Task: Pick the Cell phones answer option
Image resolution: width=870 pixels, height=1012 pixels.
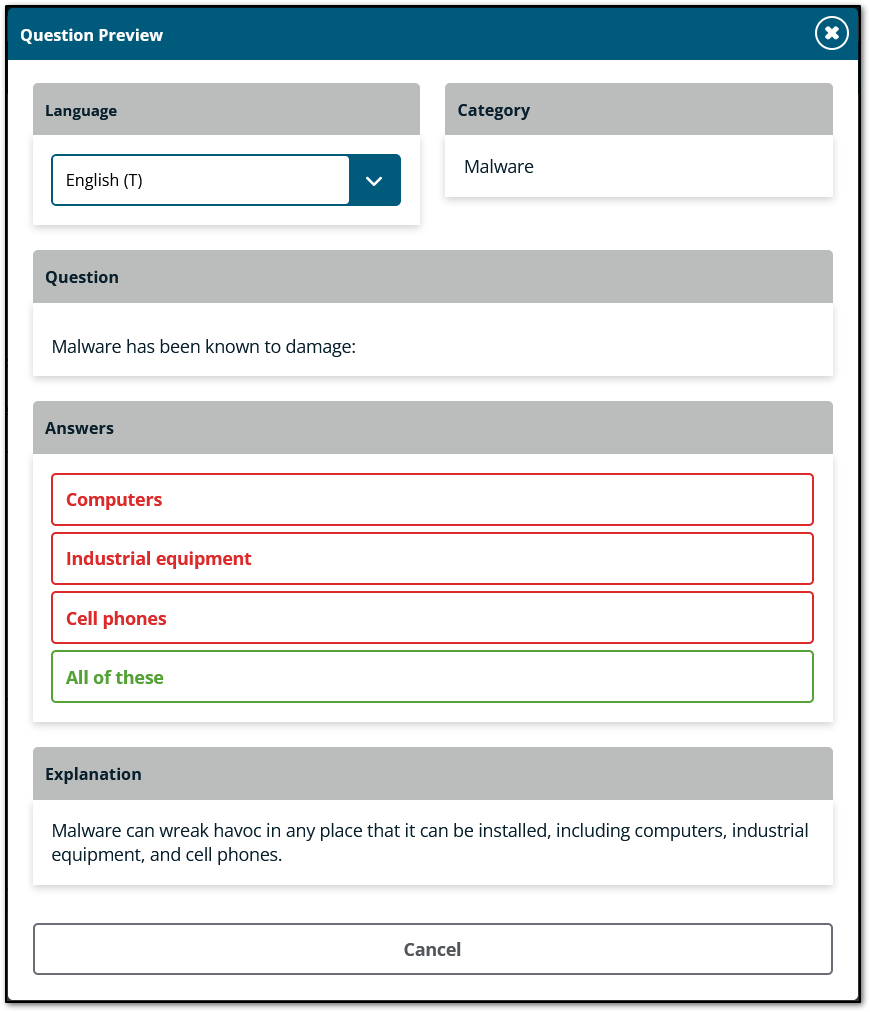Action: (432, 617)
